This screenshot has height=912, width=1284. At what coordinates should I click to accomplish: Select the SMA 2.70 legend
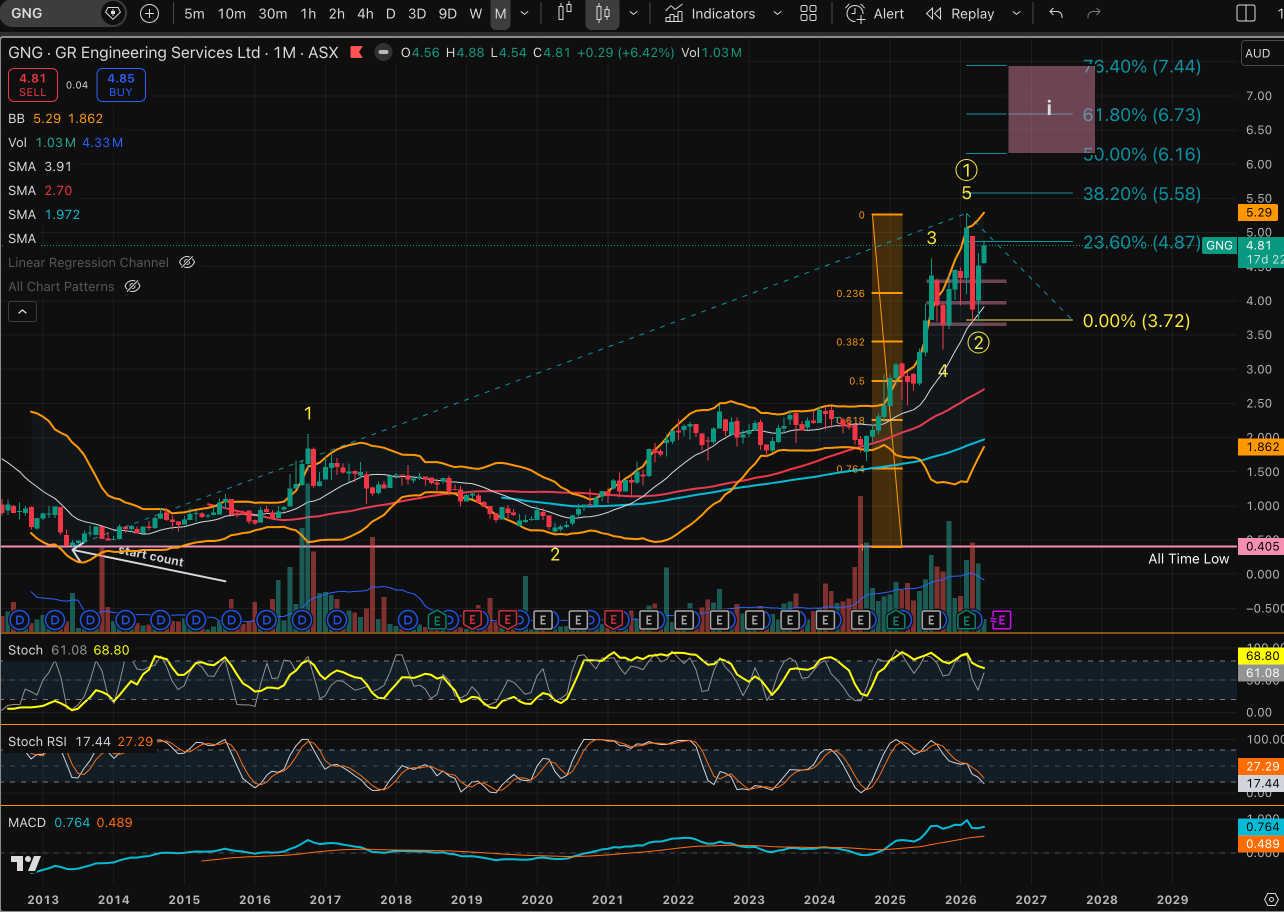41,190
